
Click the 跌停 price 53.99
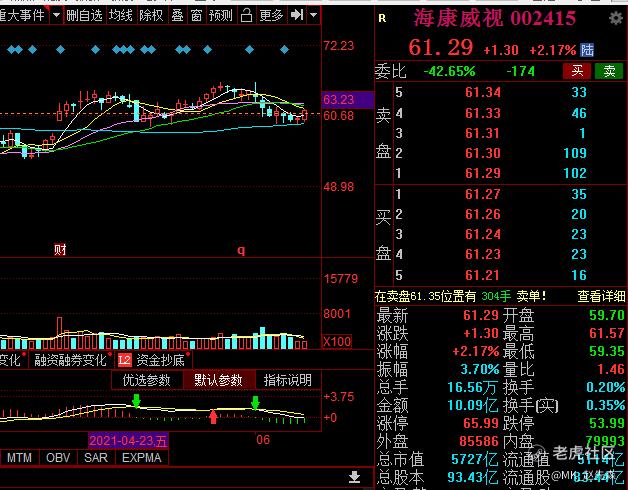pos(607,423)
